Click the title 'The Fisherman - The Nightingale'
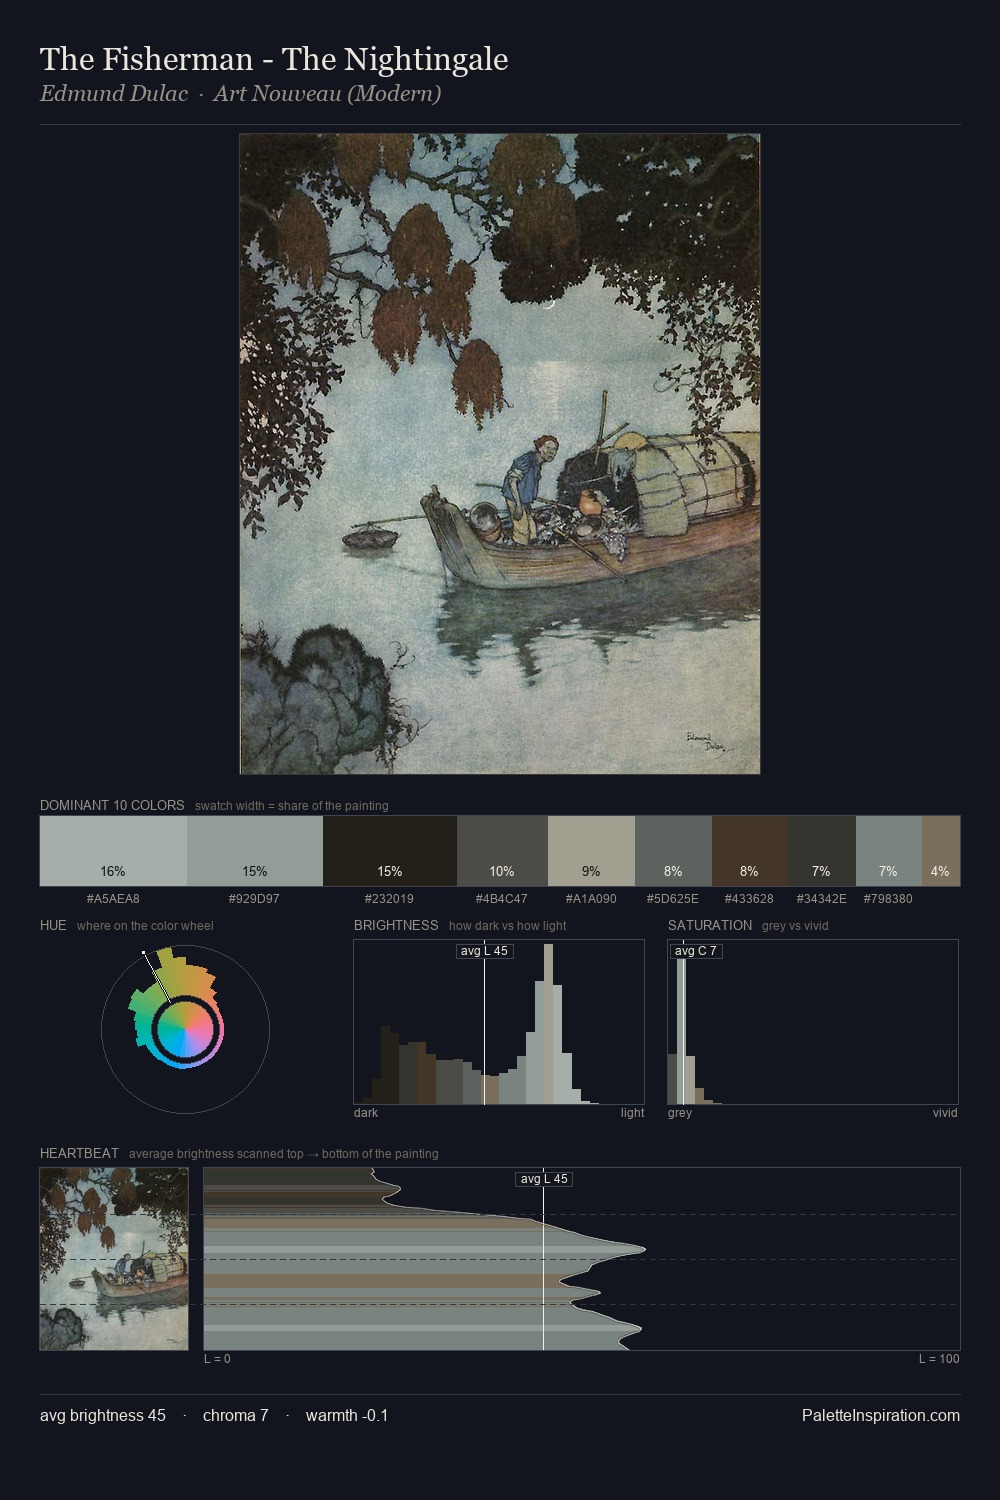1000x1500 pixels. click(x=274, y=60)
